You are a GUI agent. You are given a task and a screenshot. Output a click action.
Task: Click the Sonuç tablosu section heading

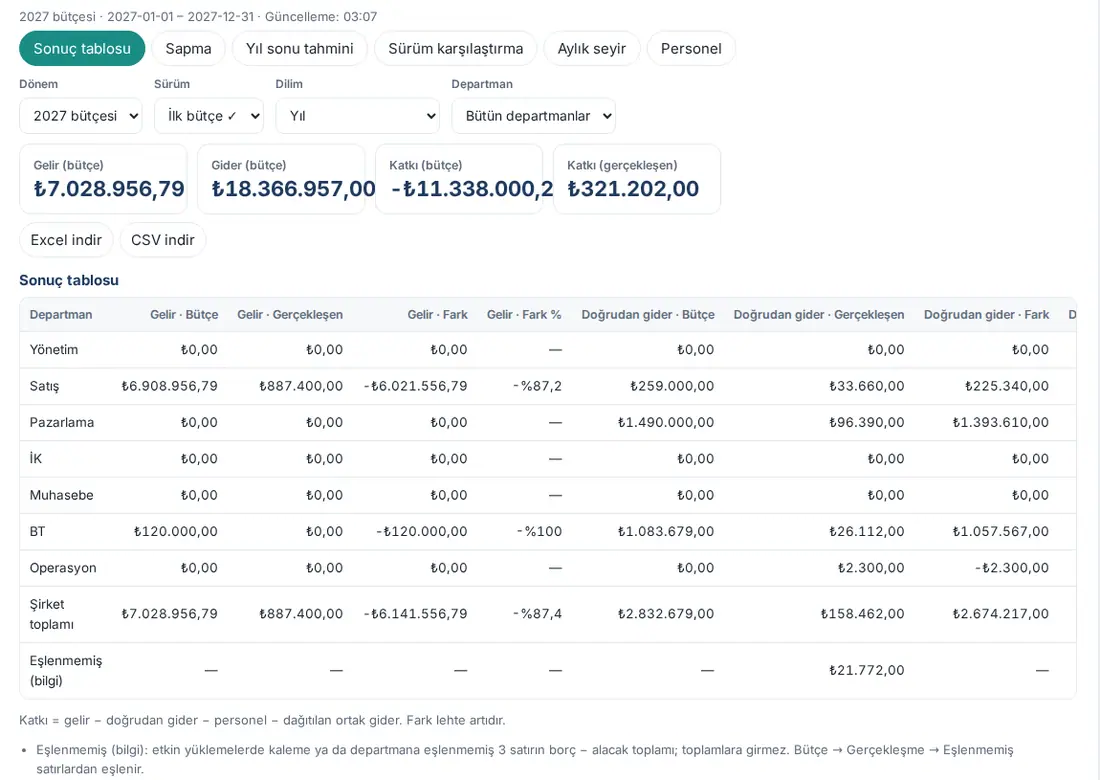(x=69, y=280)
